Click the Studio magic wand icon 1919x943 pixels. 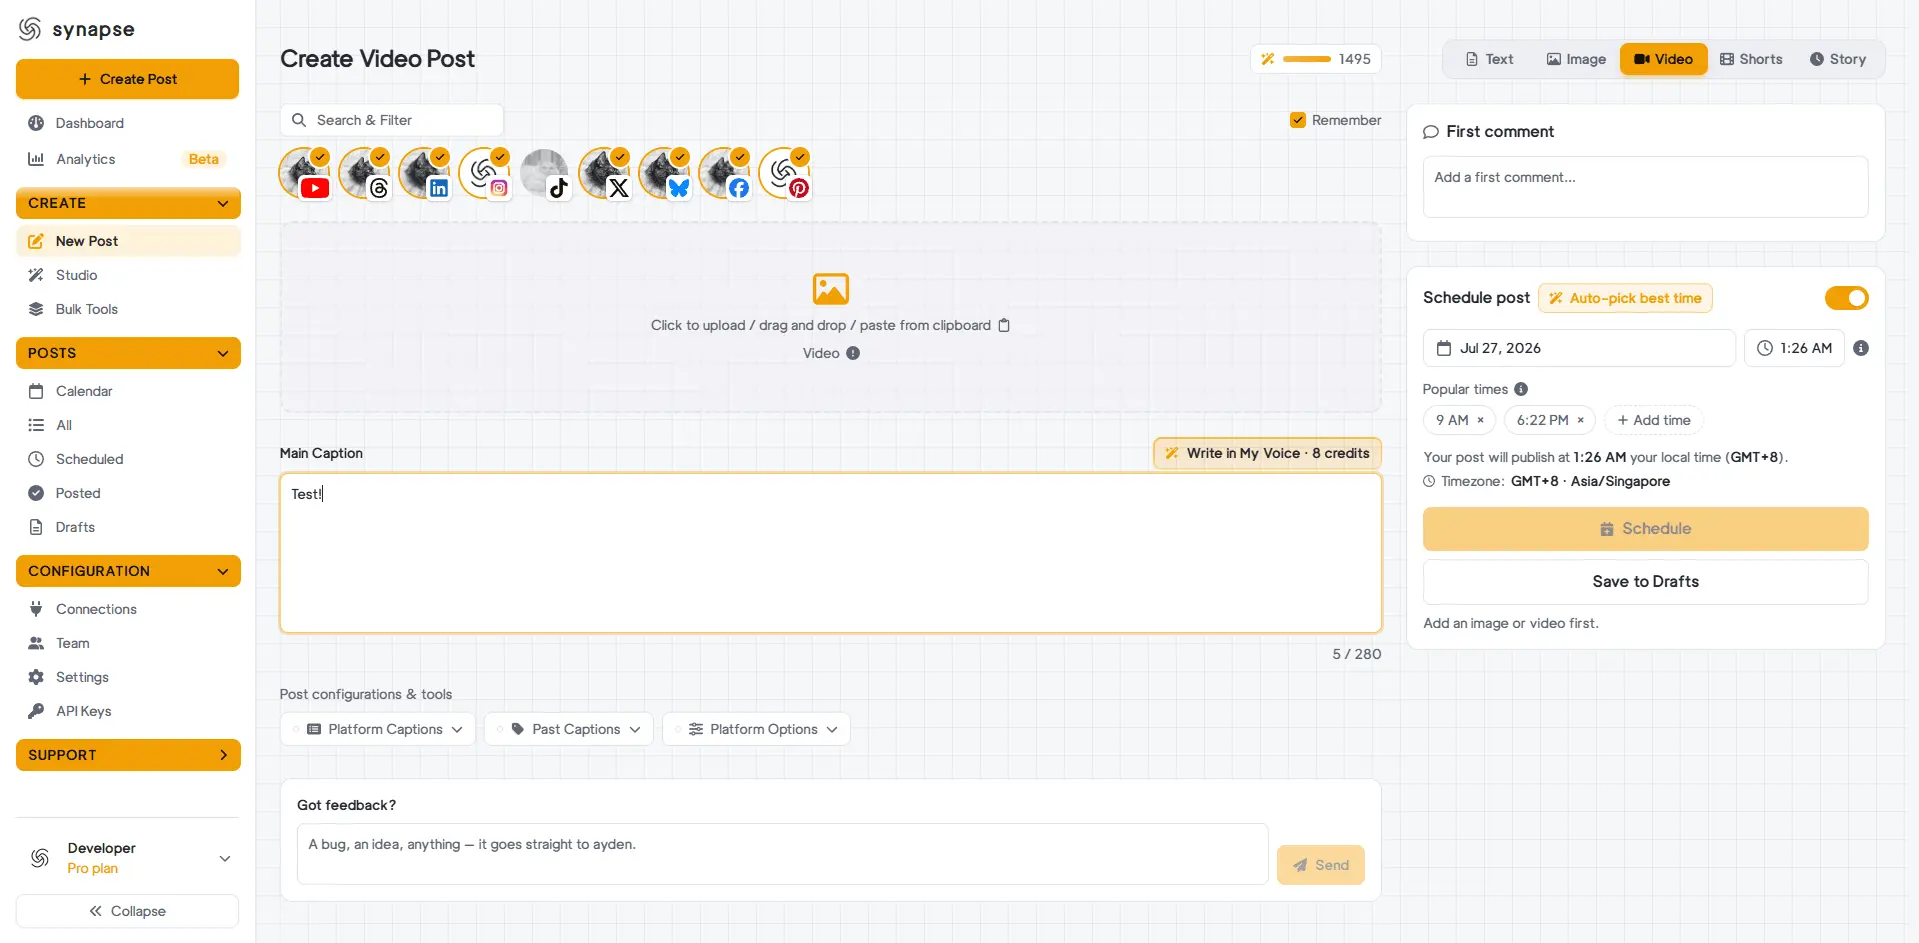pyautogui.click(x=36, y=275)
